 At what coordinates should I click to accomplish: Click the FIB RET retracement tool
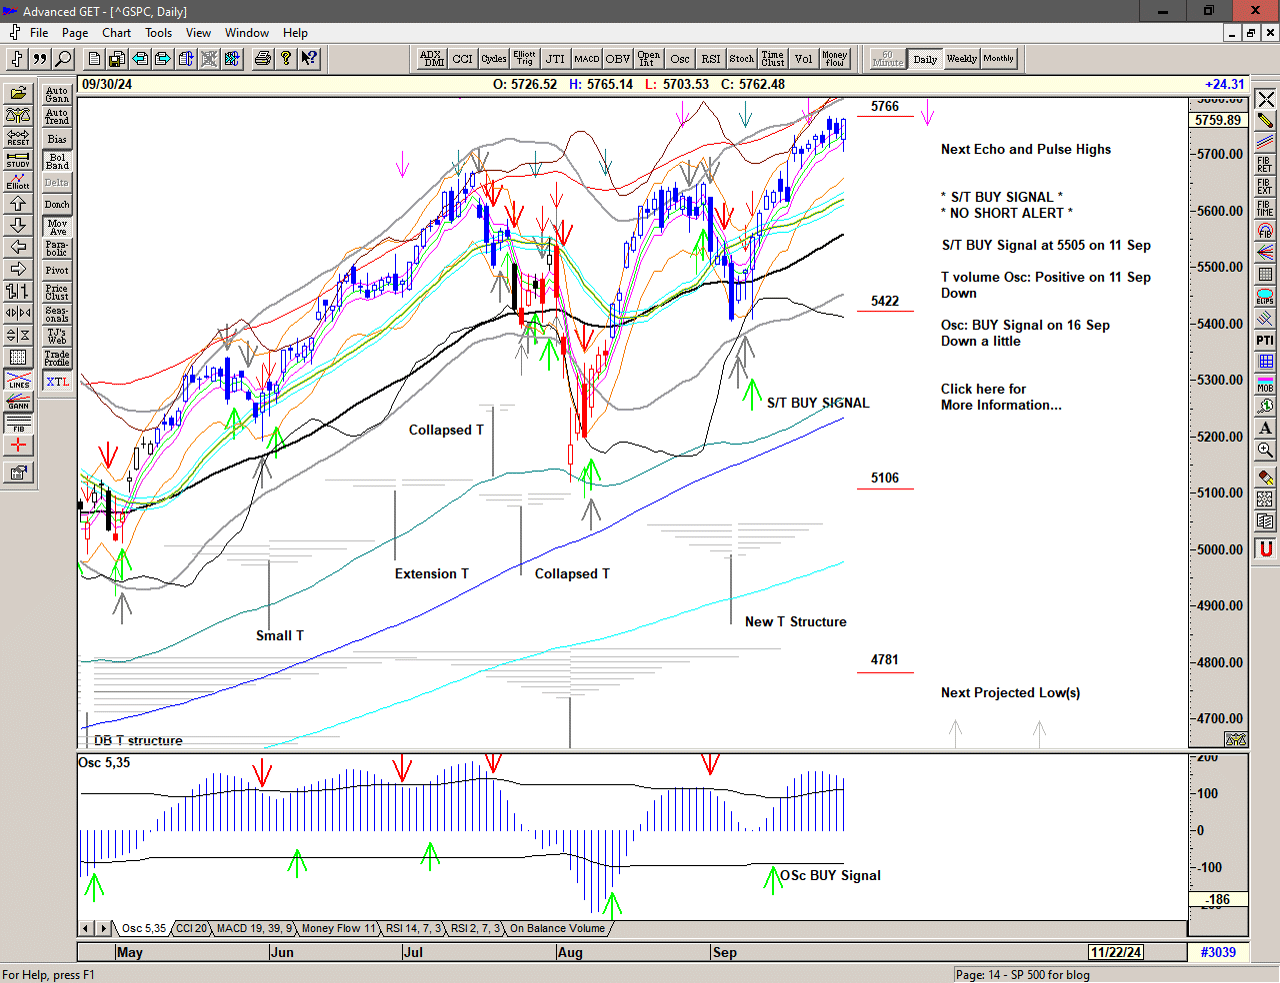[x=1265, y=164]
